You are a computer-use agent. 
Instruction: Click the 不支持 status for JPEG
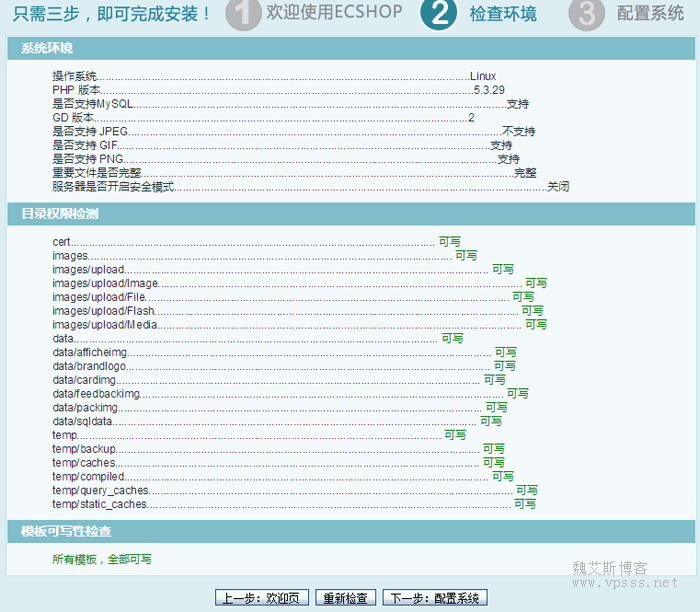click(518, 132)
